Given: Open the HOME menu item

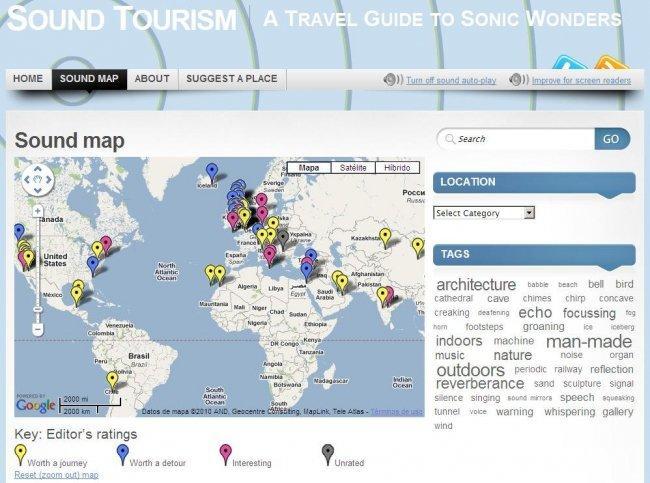Looking at the screenshot, I should pyautogui.click(x=28, y=79).
